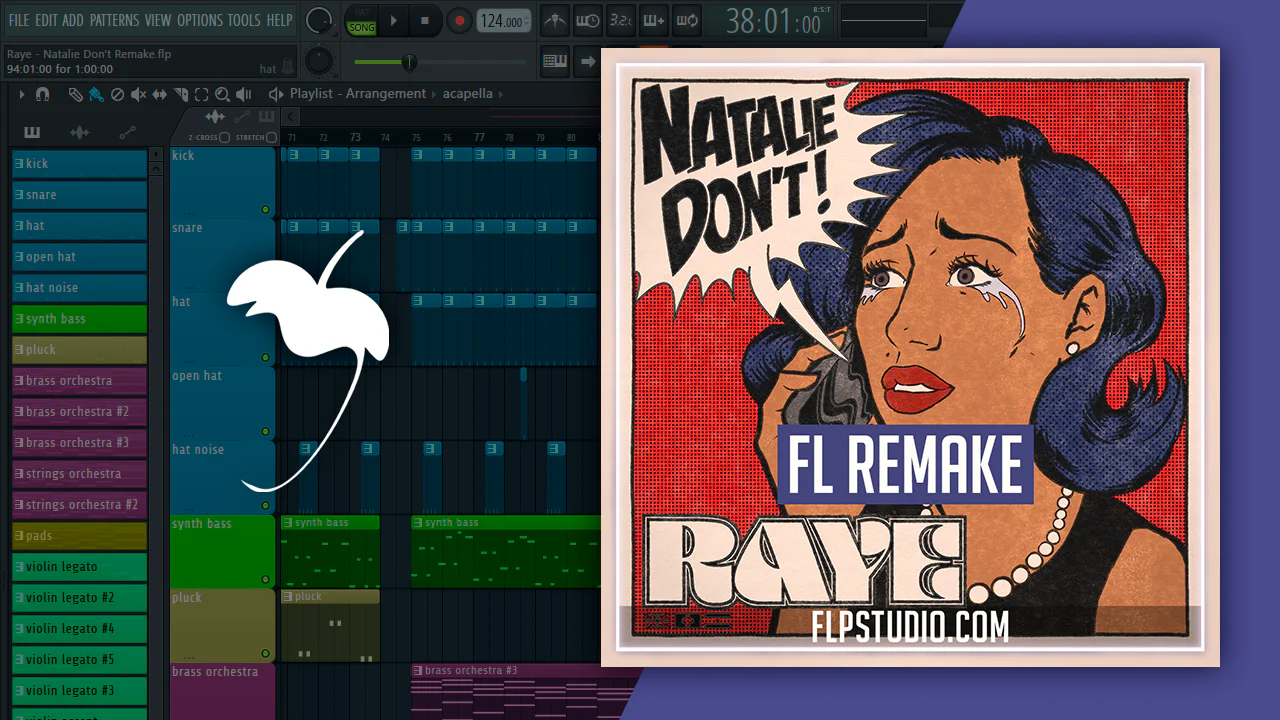1280x720 pixels.
Task: Click the arrow button in the toolbar
Action: pyautogui.click(x=588, y=61)
